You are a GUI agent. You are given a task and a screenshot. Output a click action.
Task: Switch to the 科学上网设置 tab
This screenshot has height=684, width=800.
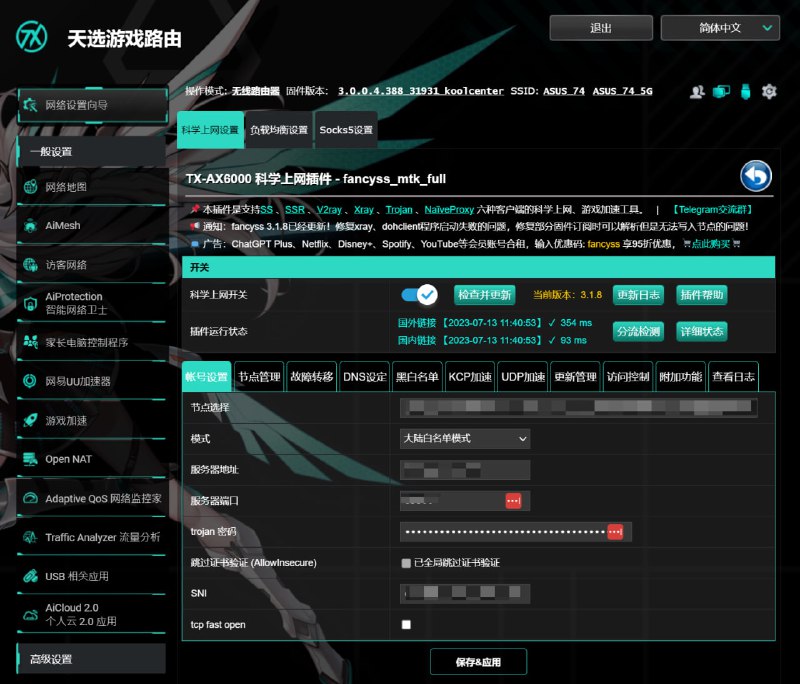[x=210, y=130]
